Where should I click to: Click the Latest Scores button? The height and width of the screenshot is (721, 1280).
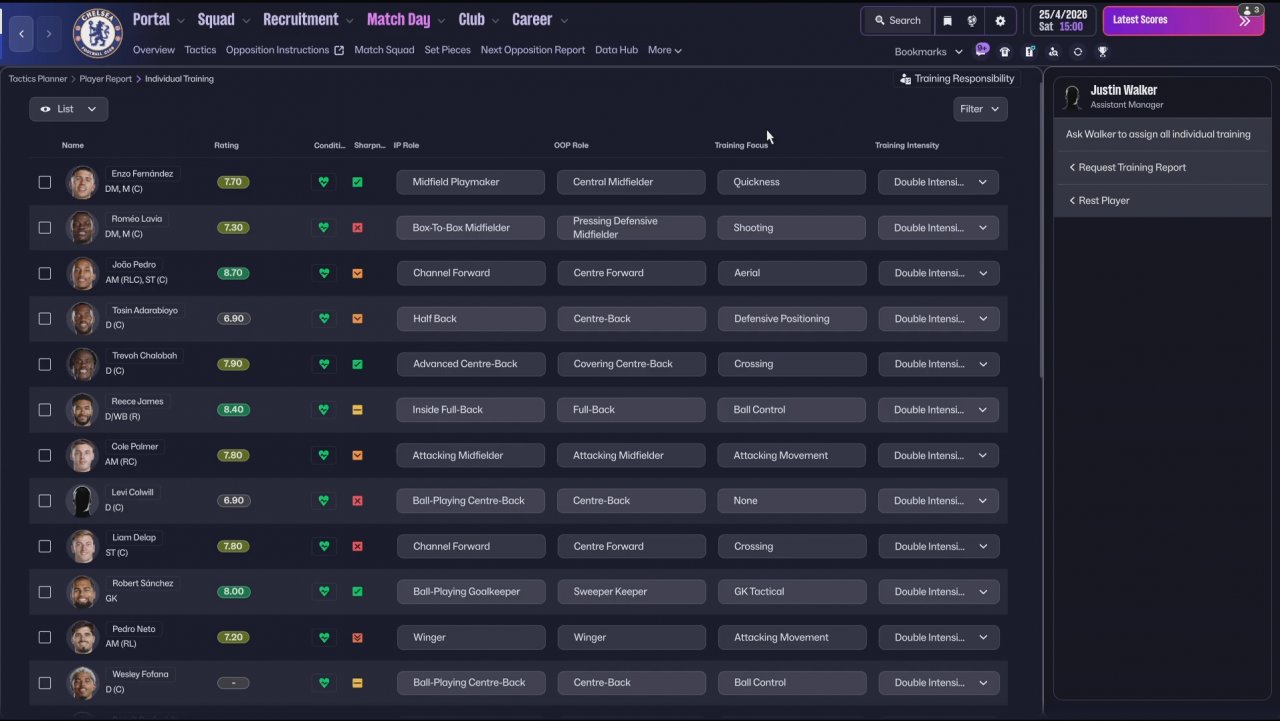[x=1183, y=20]
